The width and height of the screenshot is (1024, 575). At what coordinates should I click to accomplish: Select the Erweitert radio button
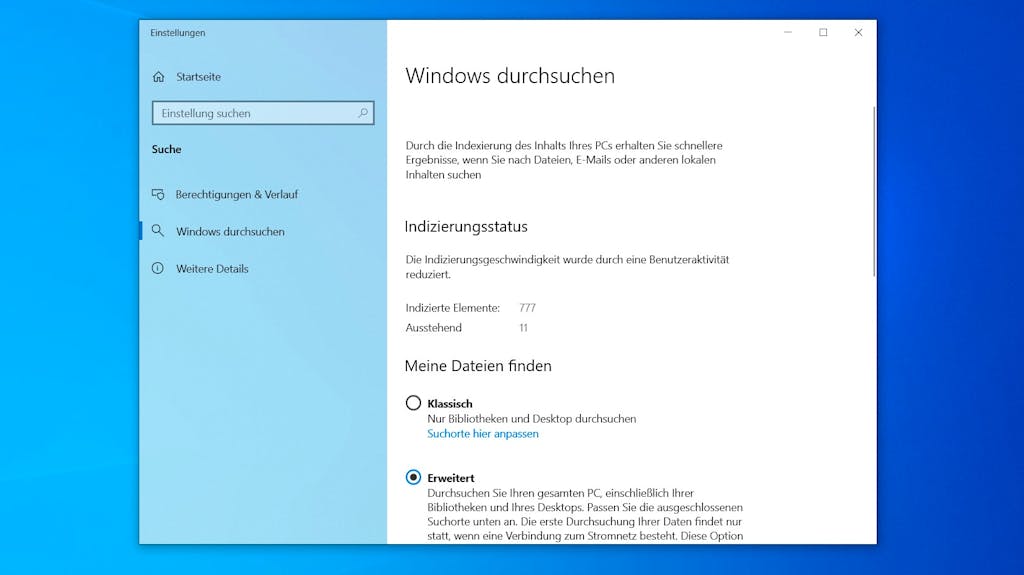pyautogui.click(x=413, y=477)
